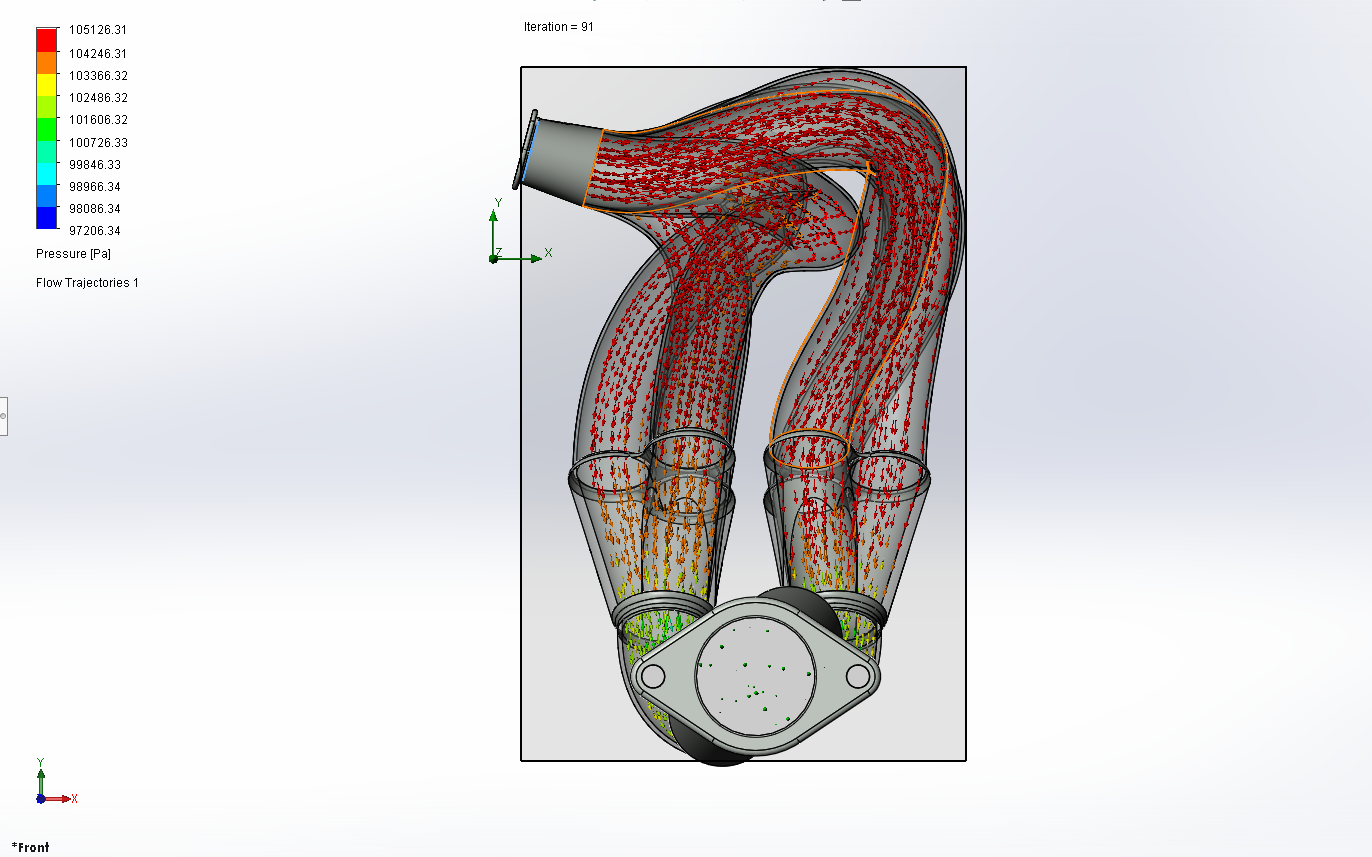
Task: Select the cyan legend color band
Action: 47,174
